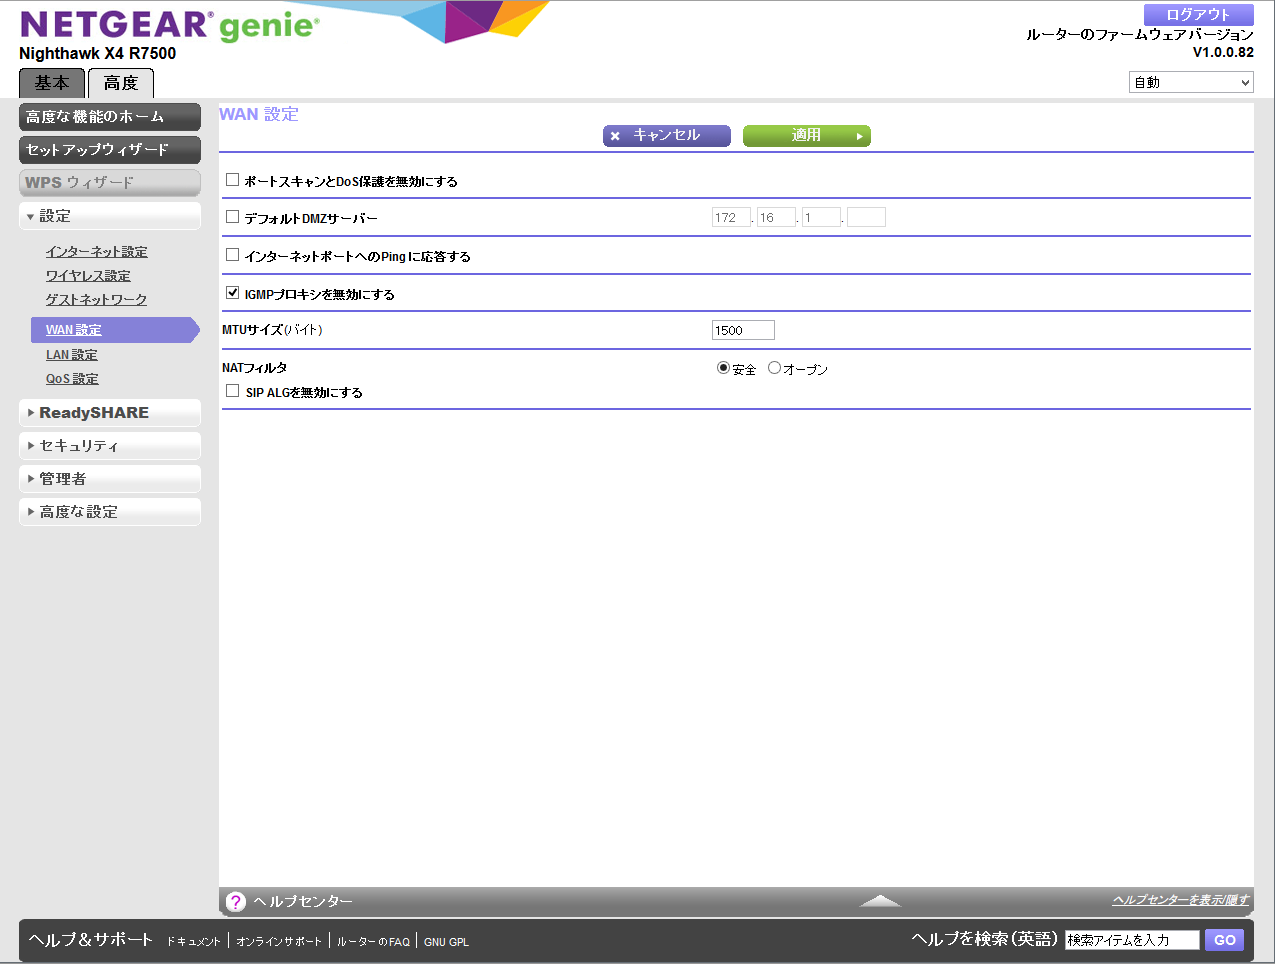The height and width of the screenshot is (964, 1275).
Task: Expand the 管理者 sidebar section
Action: tap(109, 479)
